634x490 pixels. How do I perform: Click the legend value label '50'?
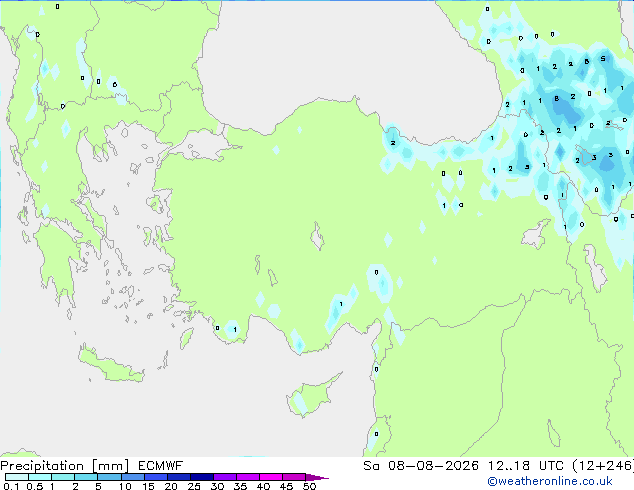click(309, 486)
